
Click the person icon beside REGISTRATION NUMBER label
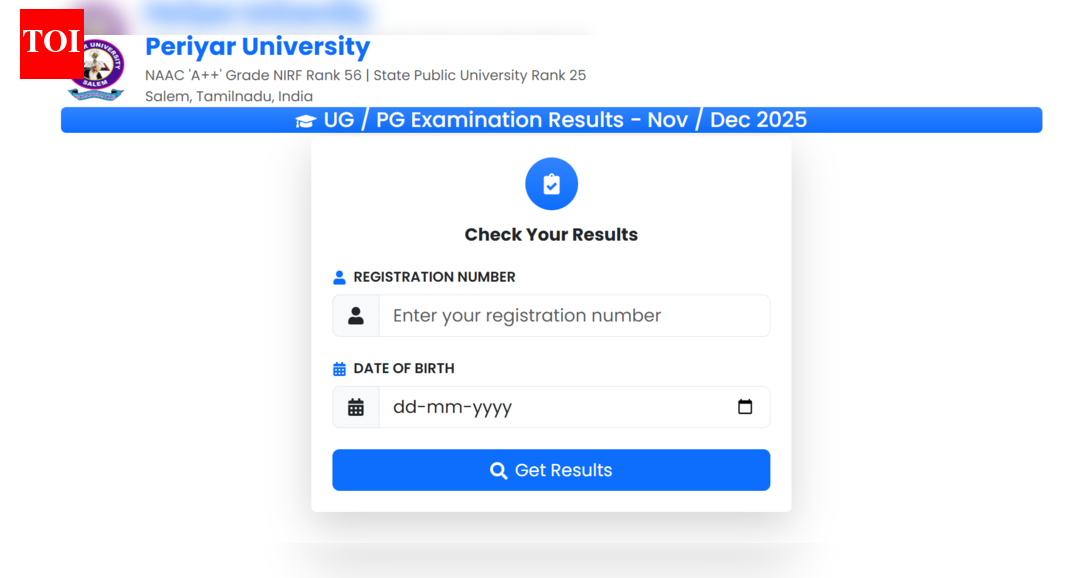339,277
